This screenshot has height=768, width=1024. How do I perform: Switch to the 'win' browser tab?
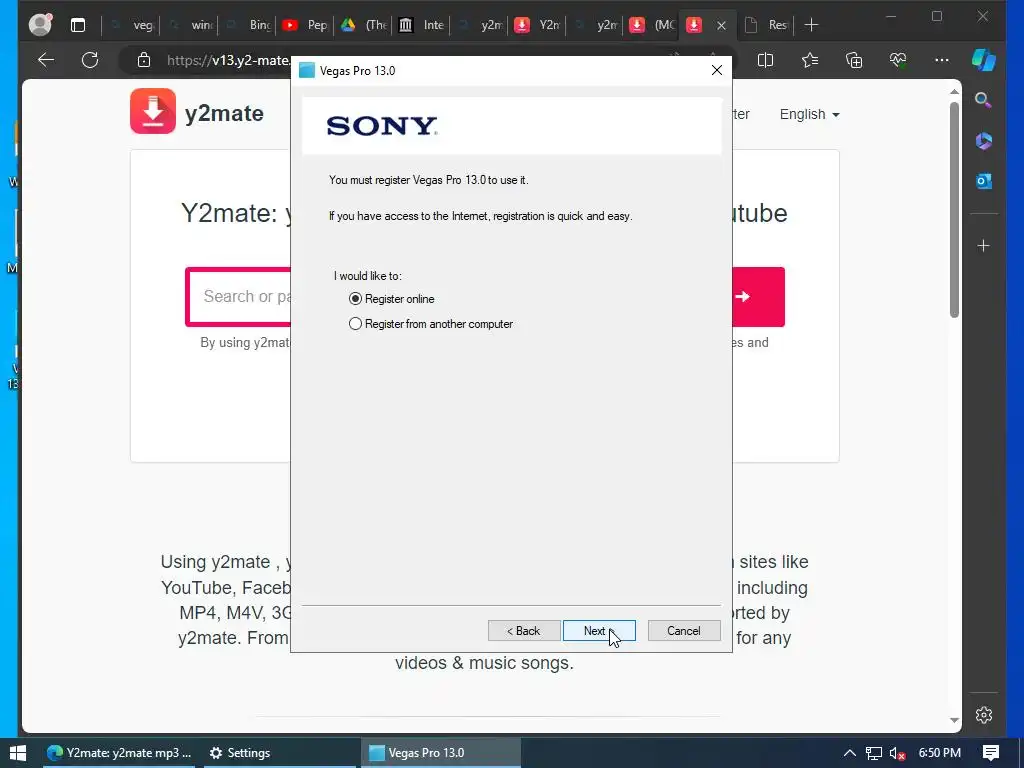[192, 25]
